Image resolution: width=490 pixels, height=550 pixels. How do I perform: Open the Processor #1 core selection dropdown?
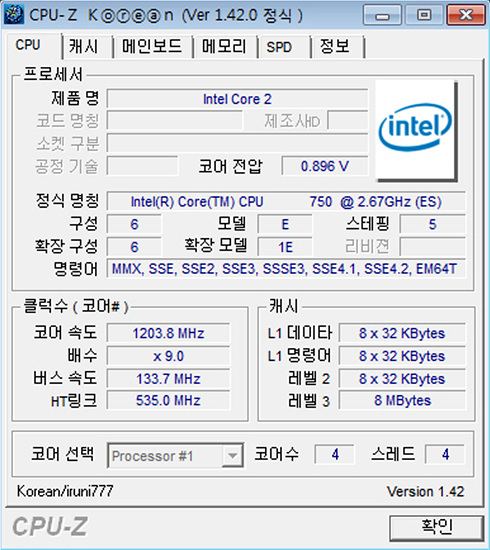[175, 456]
